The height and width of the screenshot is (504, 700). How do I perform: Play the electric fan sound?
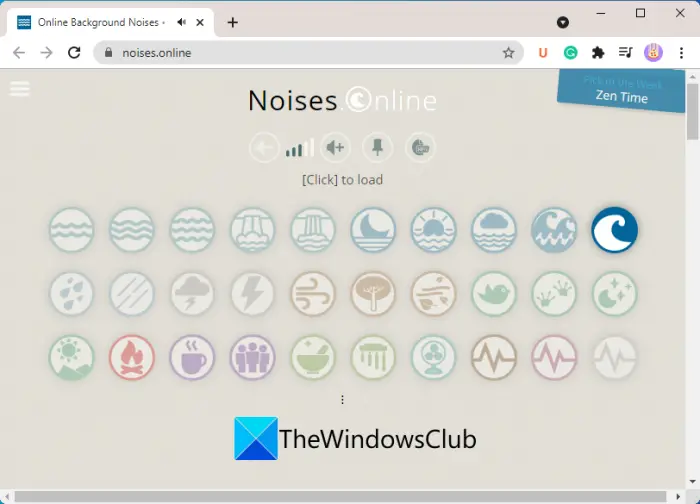coord(433,357)
